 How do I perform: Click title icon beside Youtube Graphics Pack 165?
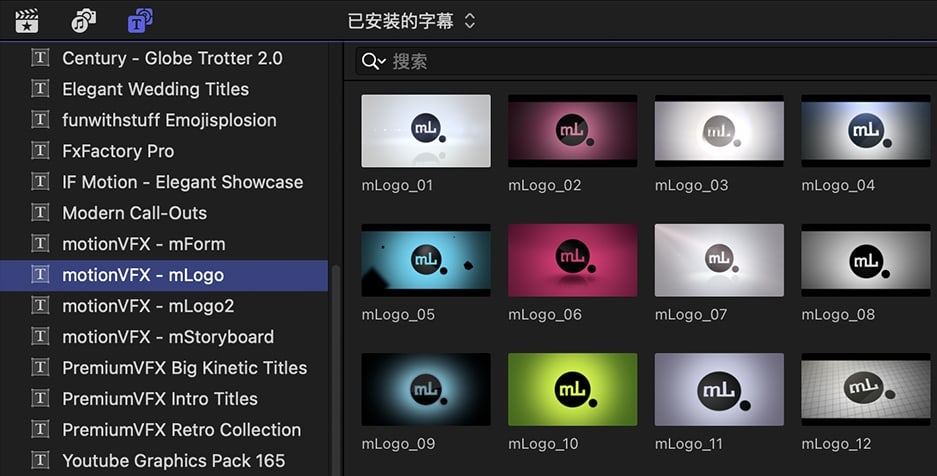click(x=40, y=460)
